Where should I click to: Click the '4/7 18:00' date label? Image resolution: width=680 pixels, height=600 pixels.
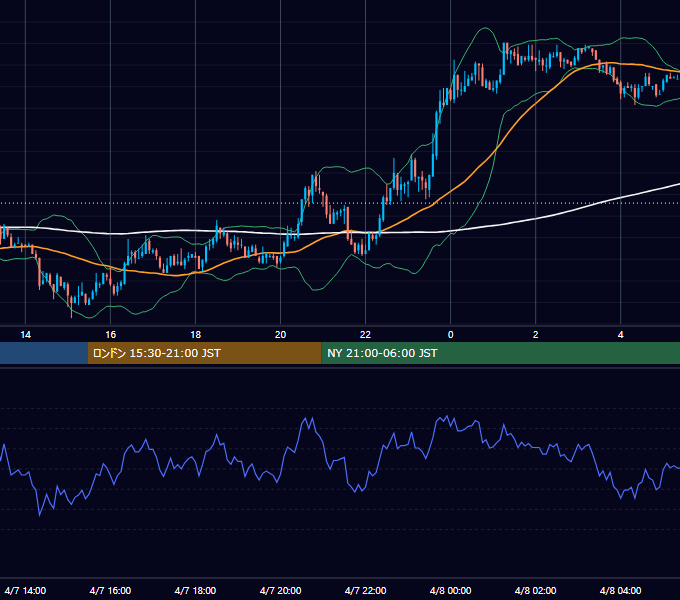196,591
